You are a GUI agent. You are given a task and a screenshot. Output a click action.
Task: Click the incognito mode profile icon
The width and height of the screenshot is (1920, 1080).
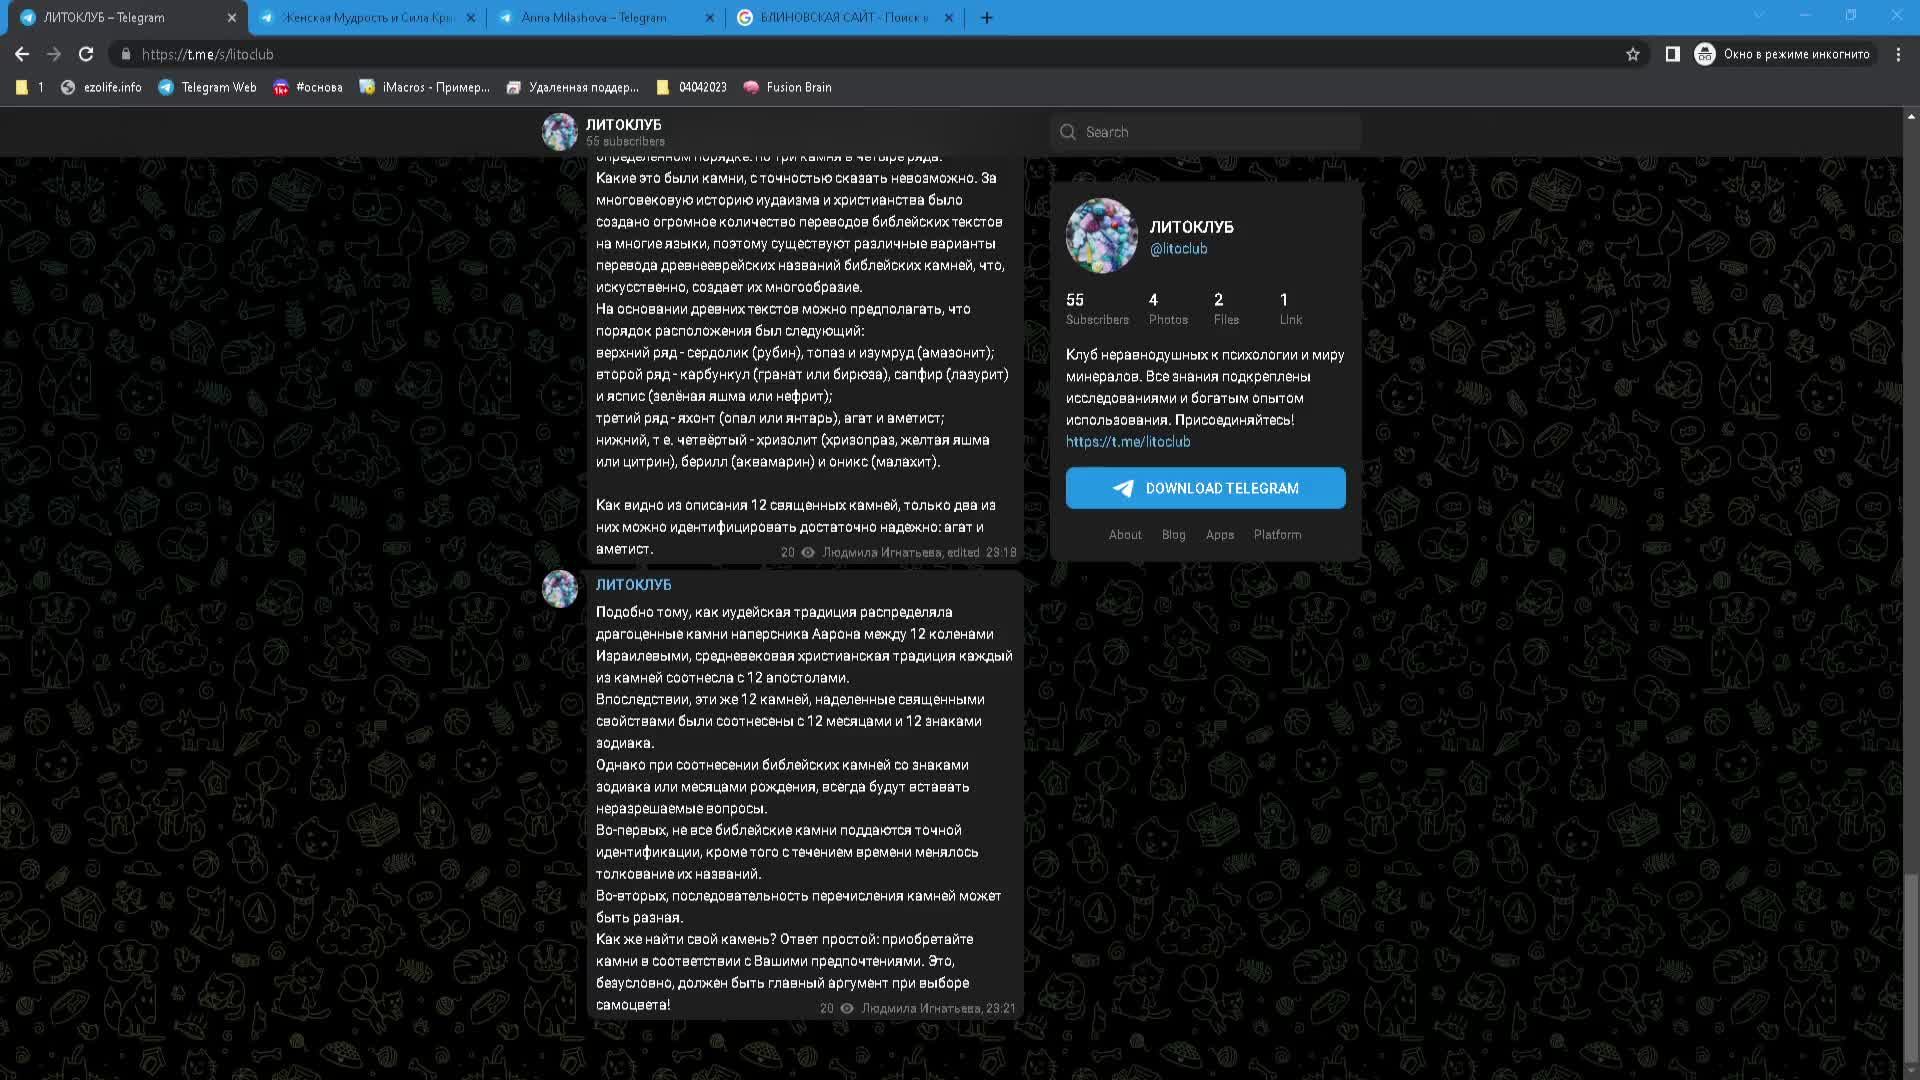click(1705, 54)
